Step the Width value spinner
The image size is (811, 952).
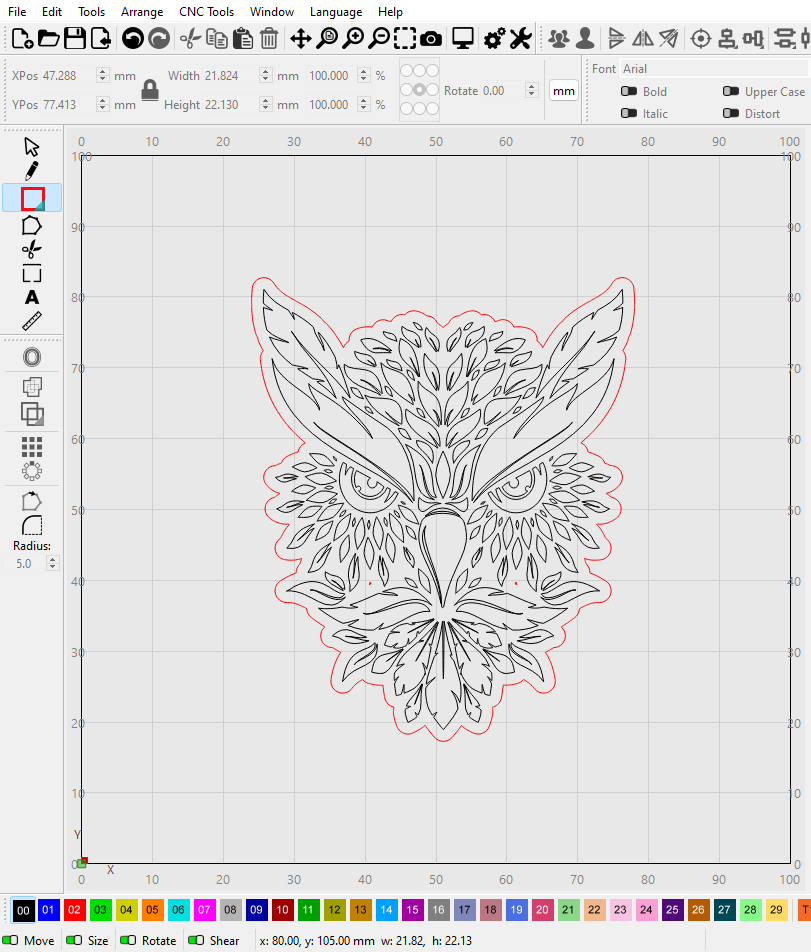265,76
